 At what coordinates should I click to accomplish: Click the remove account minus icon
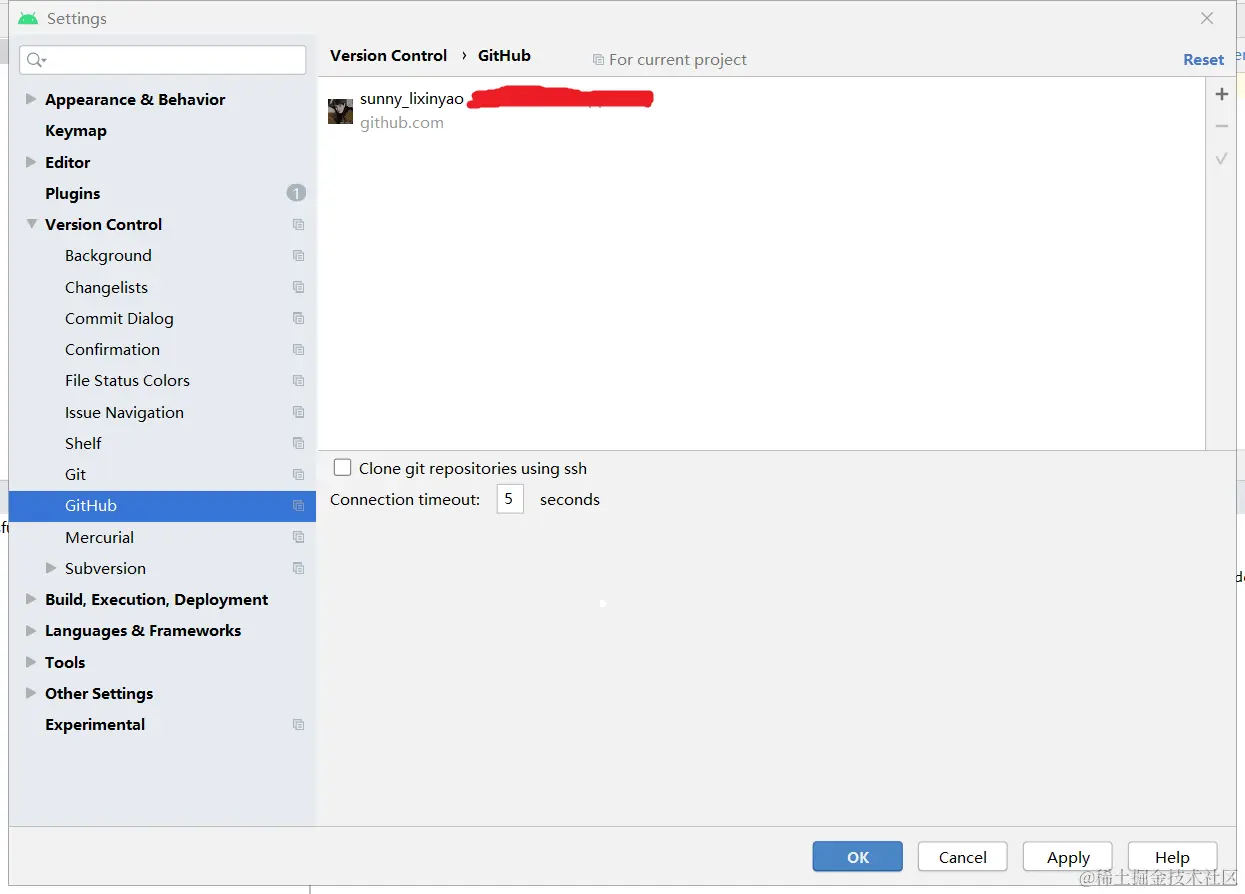coord(1221,126)
